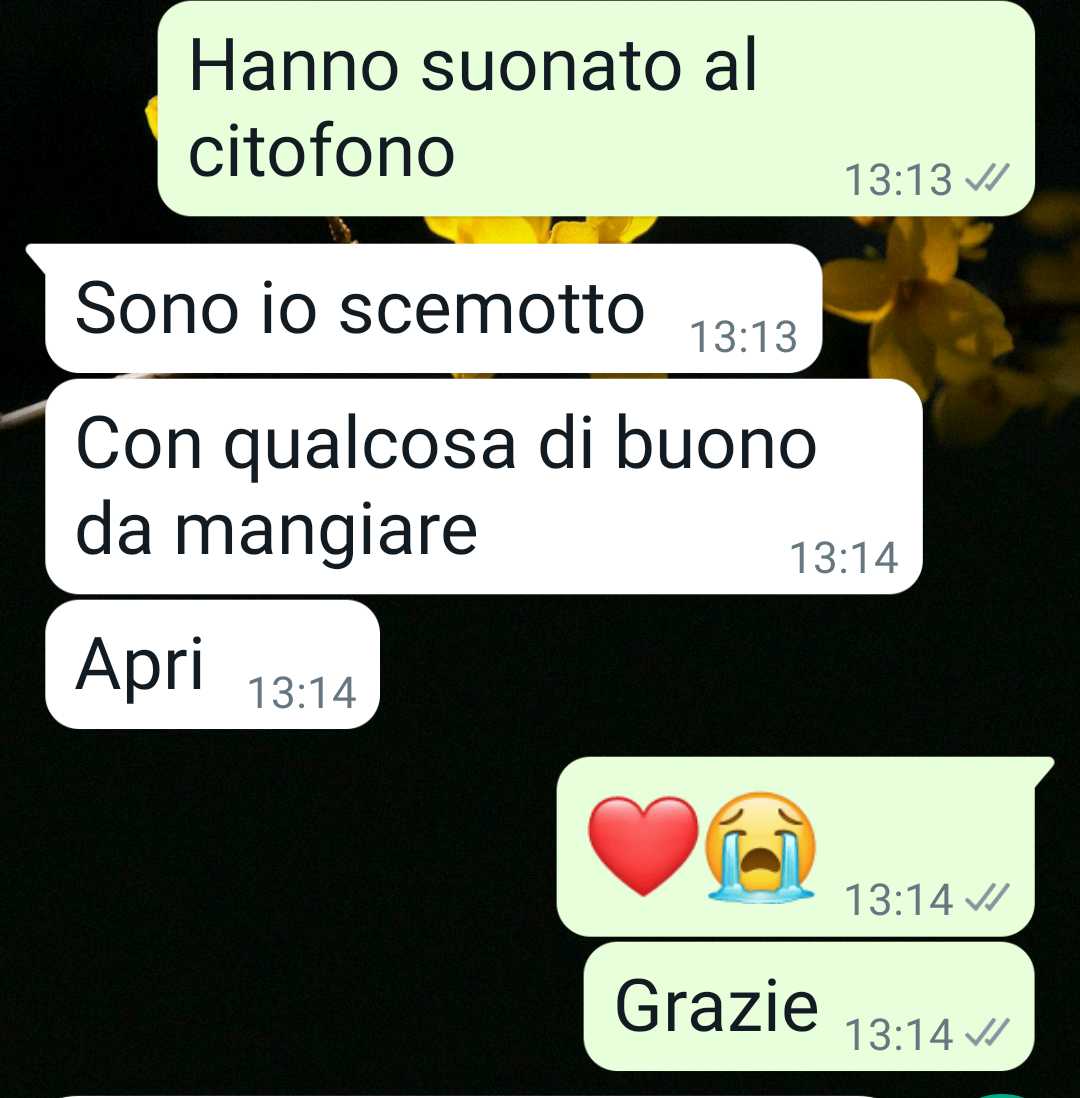Click double checkmarks on the emoji message
Image resolution: width=1080 pixels, height=1098 pixels.
point(988,898)
